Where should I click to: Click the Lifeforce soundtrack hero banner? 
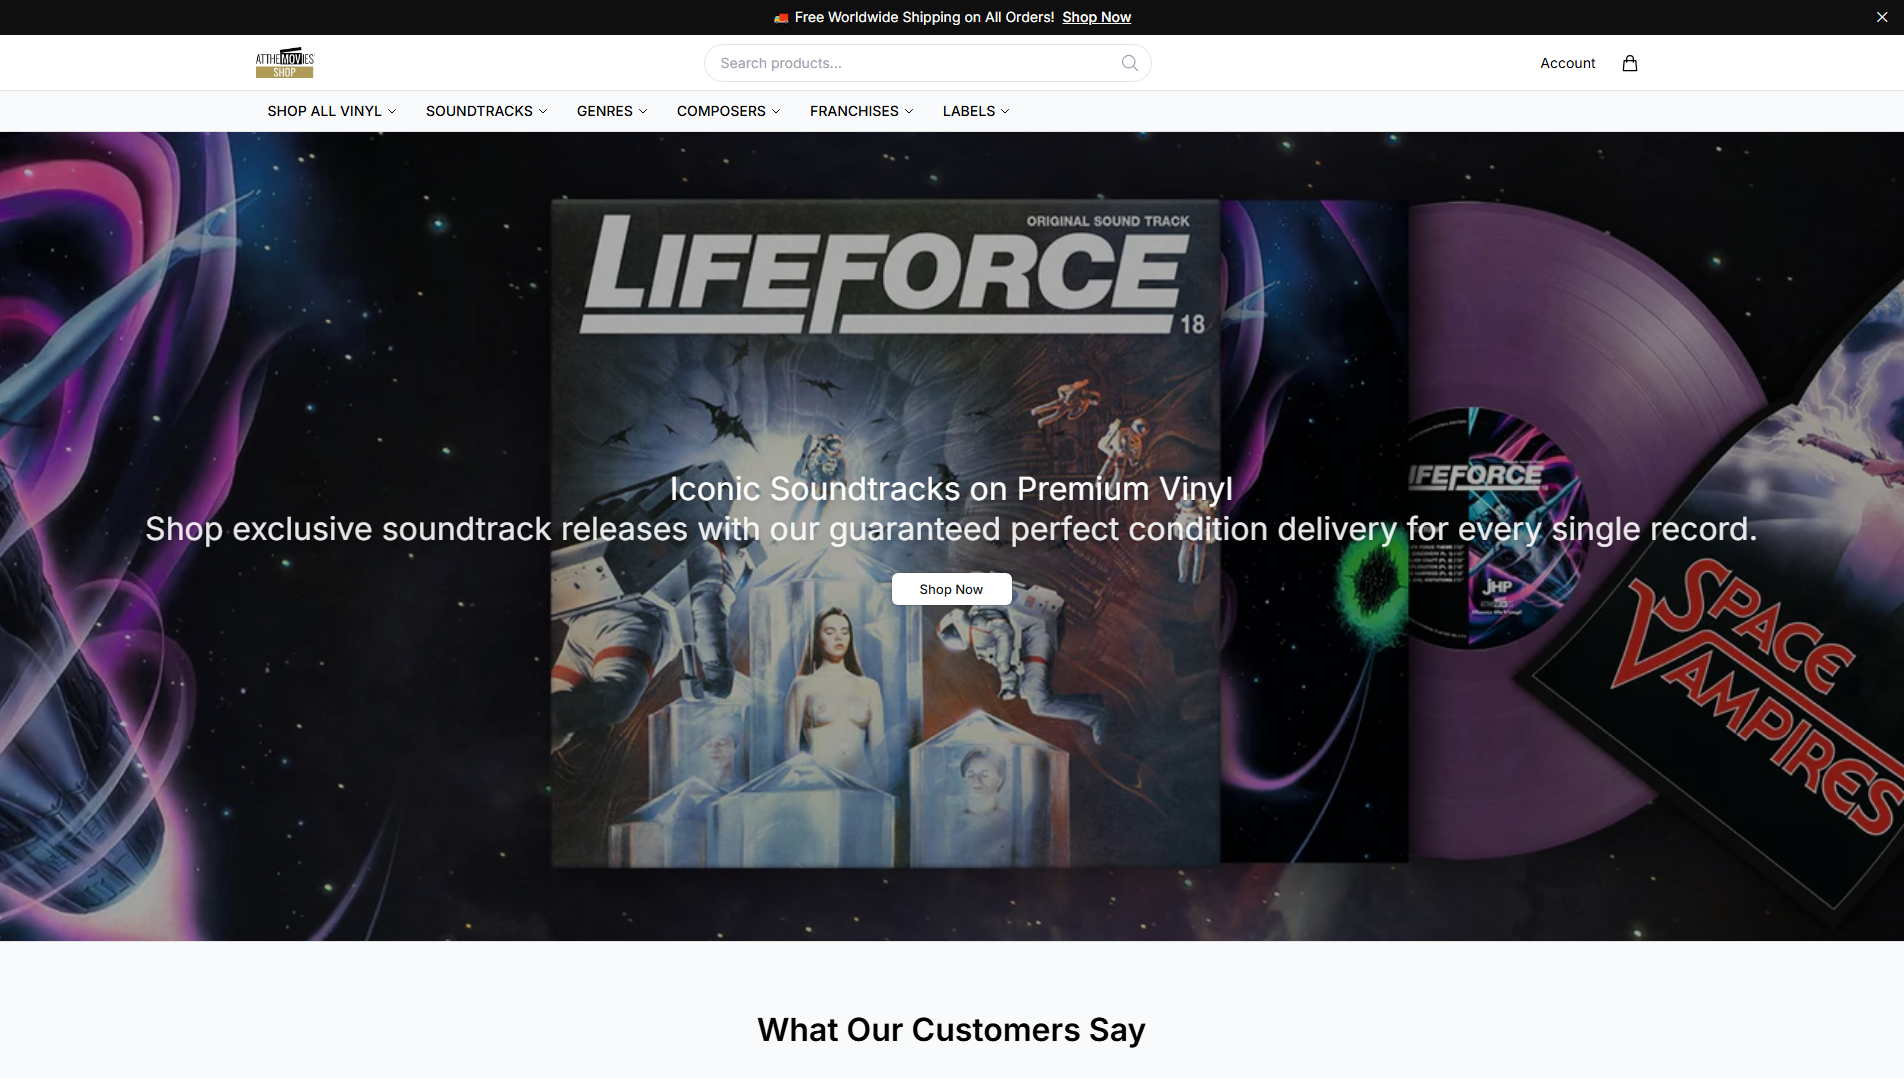(x=952, y=536)
